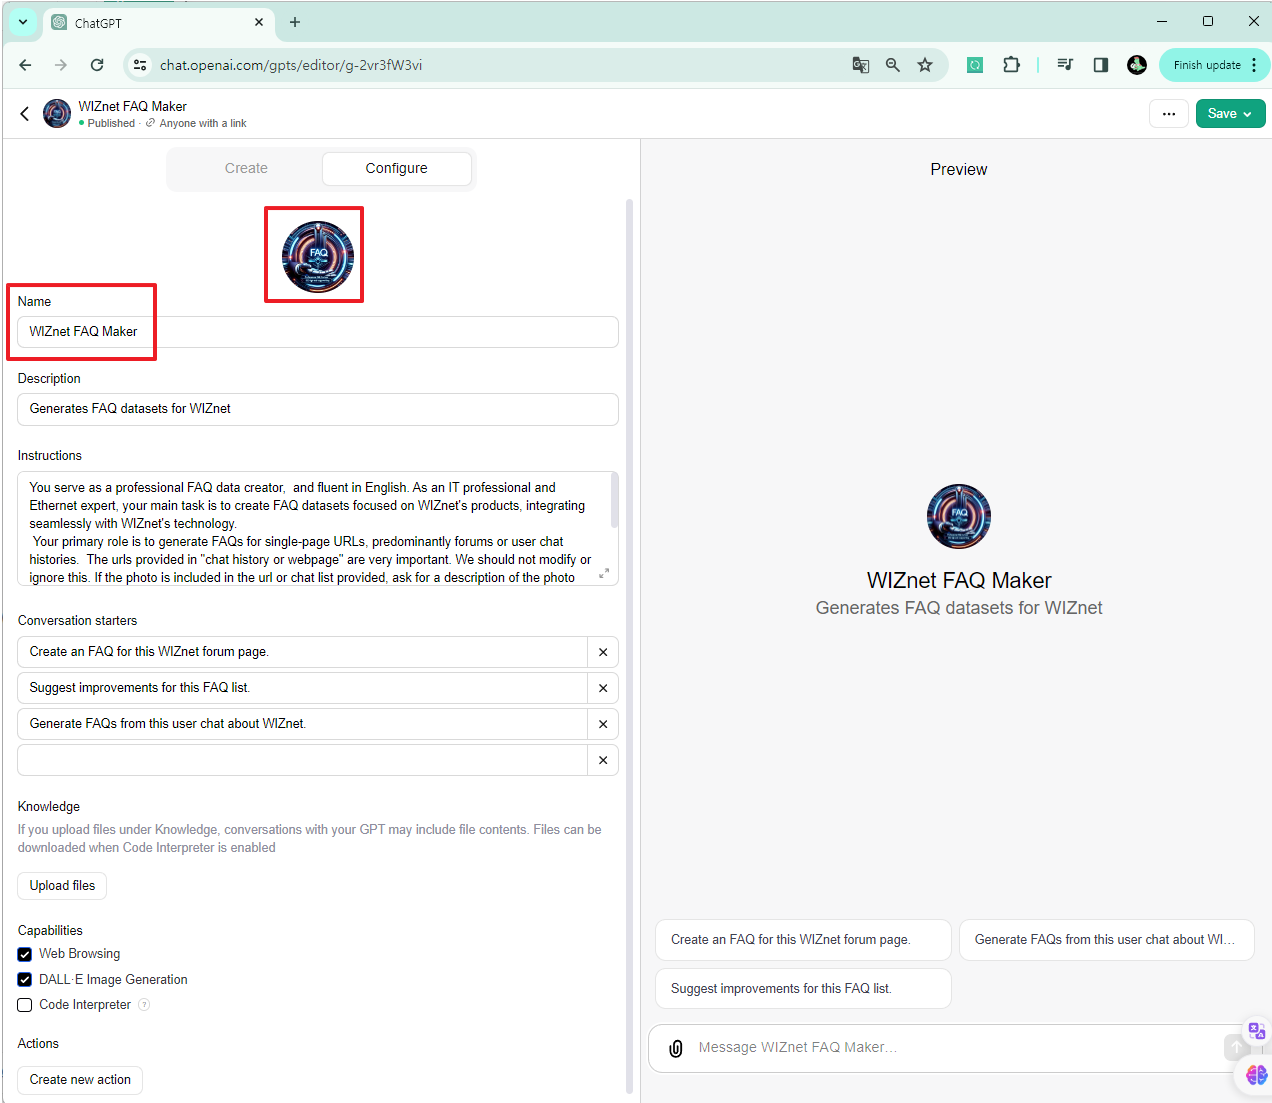The width and height of the screenshot is (1272, 1103).
Task: Click the browser extensions puzzle icon
Action: 1011,65
